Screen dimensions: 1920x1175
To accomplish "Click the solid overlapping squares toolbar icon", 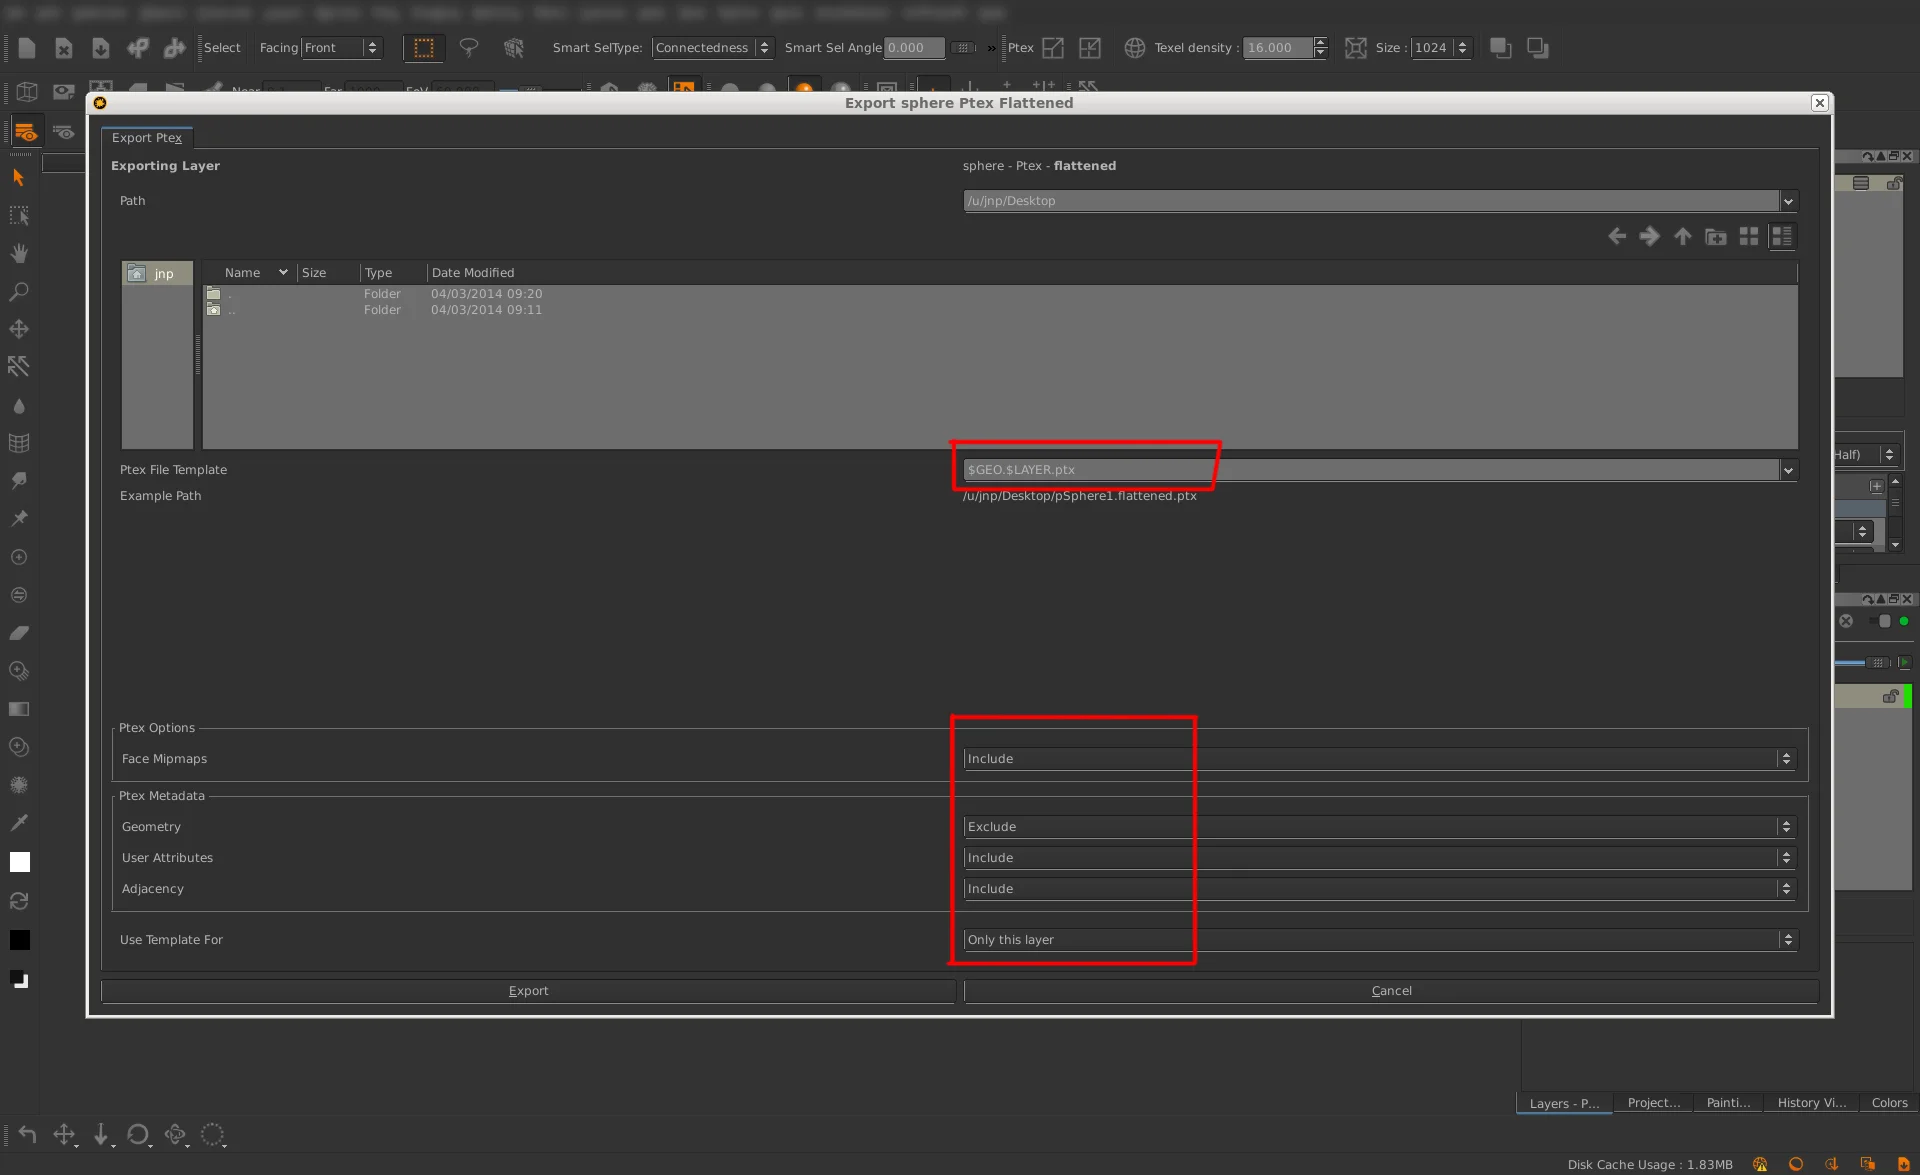I will coord(1500,48).
